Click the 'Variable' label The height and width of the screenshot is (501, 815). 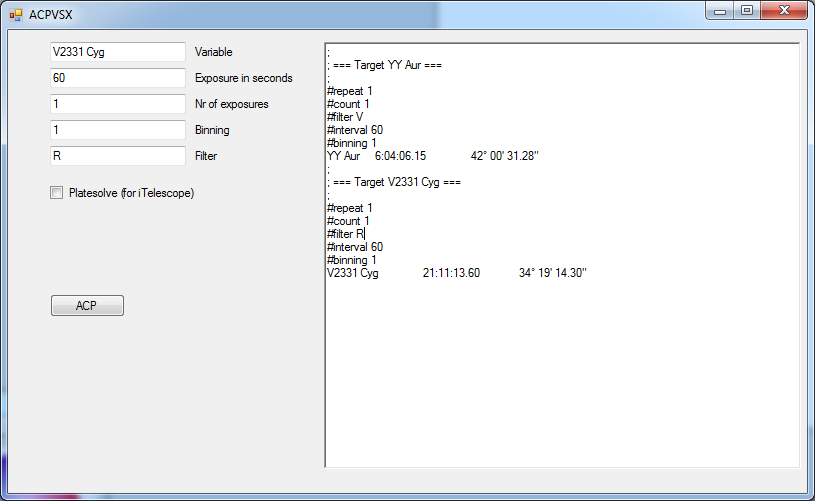tap(214, 52)
